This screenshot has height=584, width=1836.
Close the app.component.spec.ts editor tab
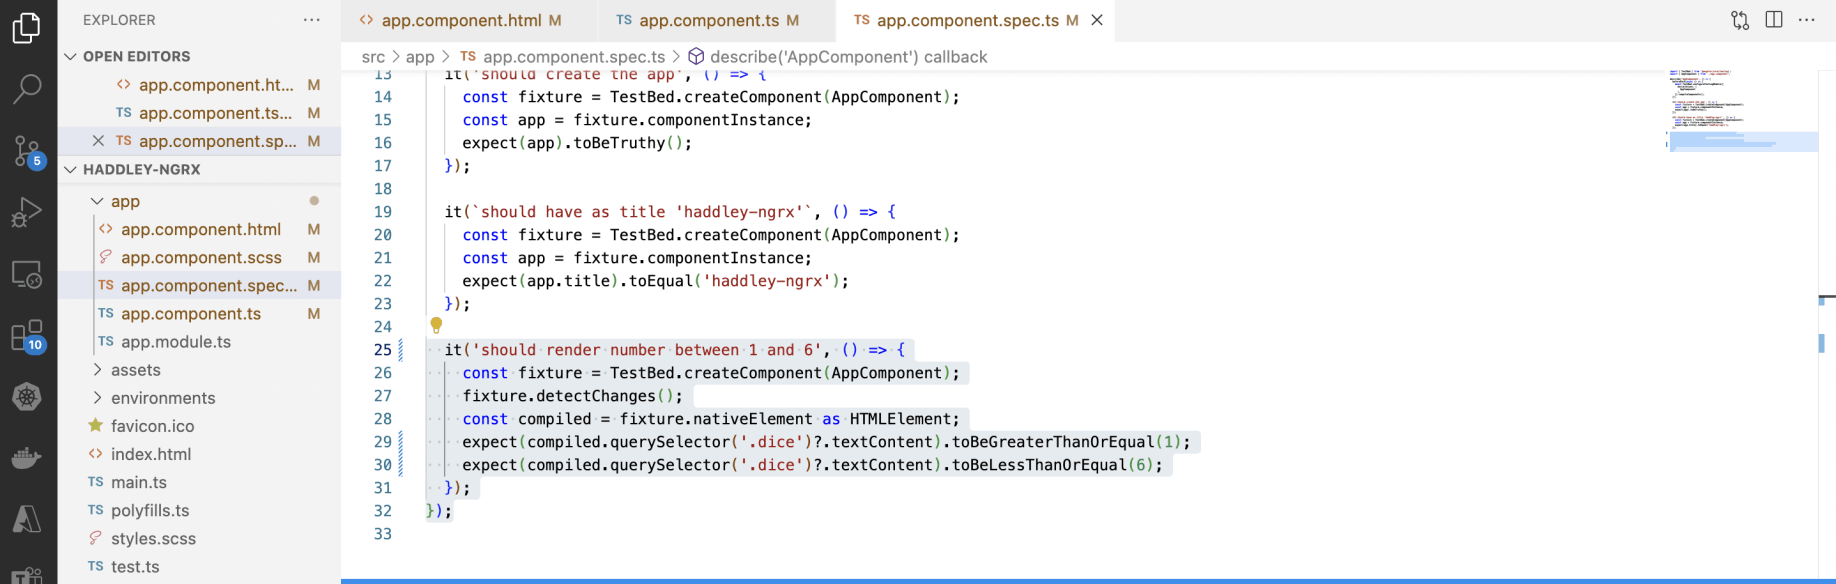[1097, 20]
